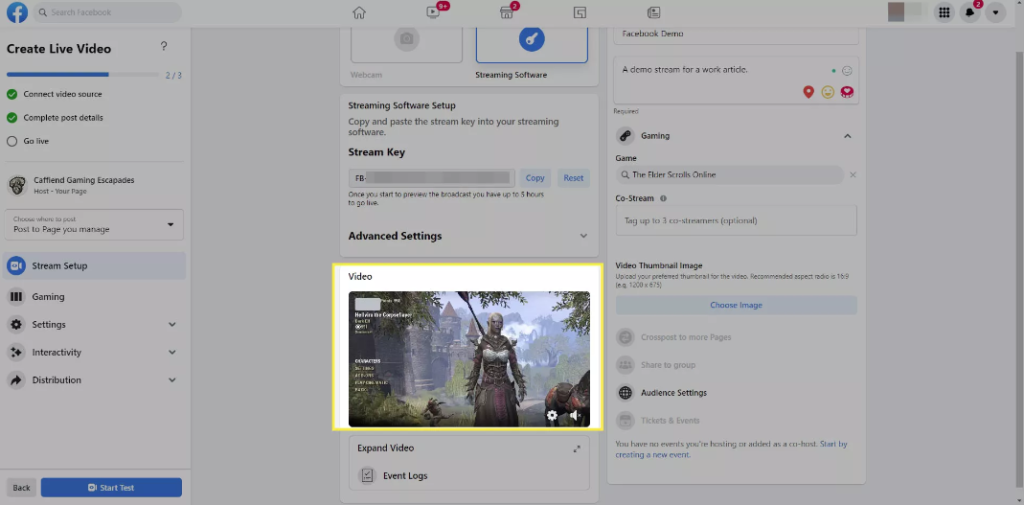Open Tickets & Events option

[x=669, y=421]
